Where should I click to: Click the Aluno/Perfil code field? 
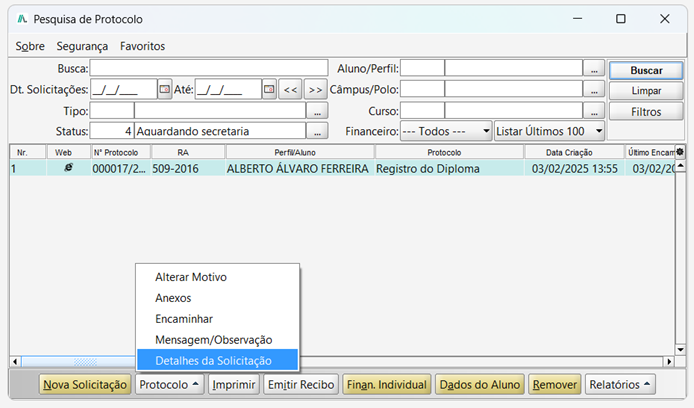coord(422,69)
